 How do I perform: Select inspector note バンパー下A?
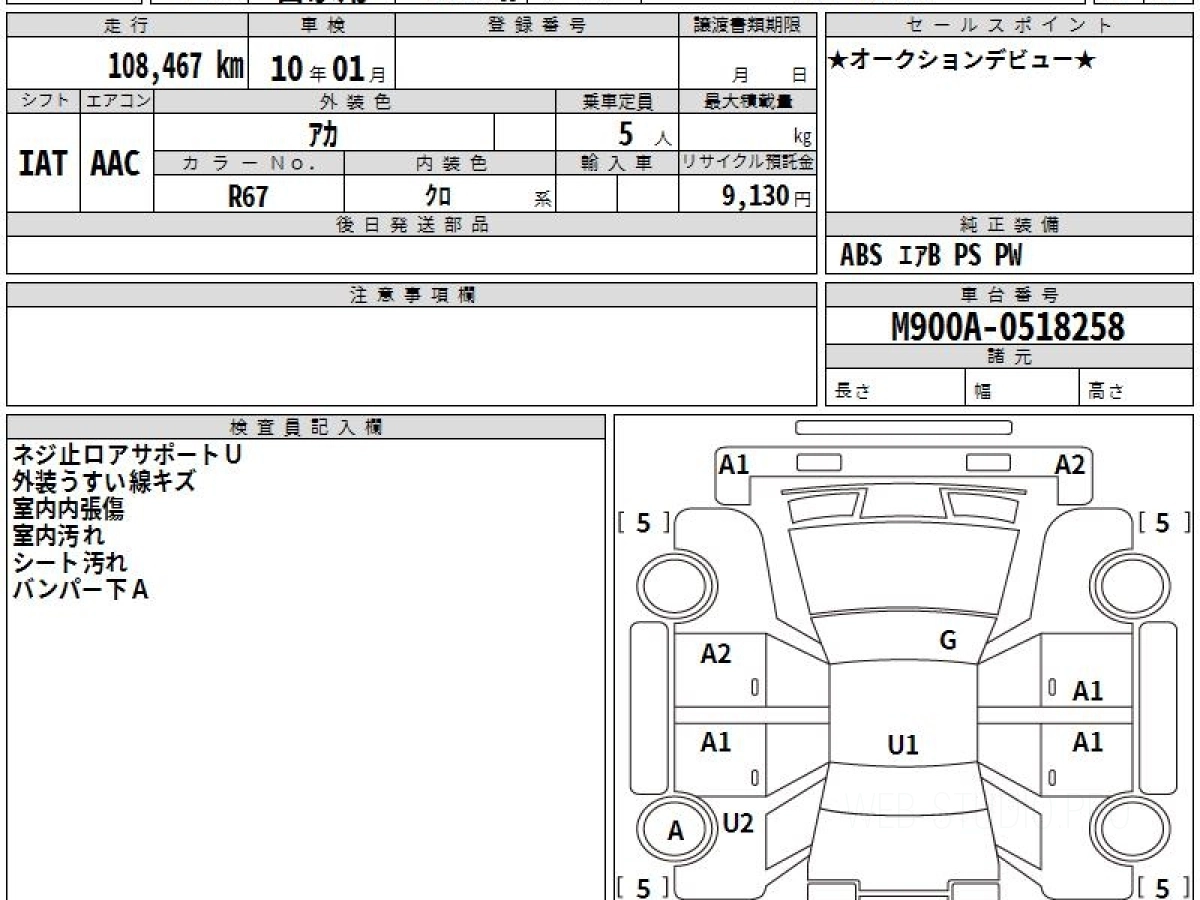pos(80,590)
